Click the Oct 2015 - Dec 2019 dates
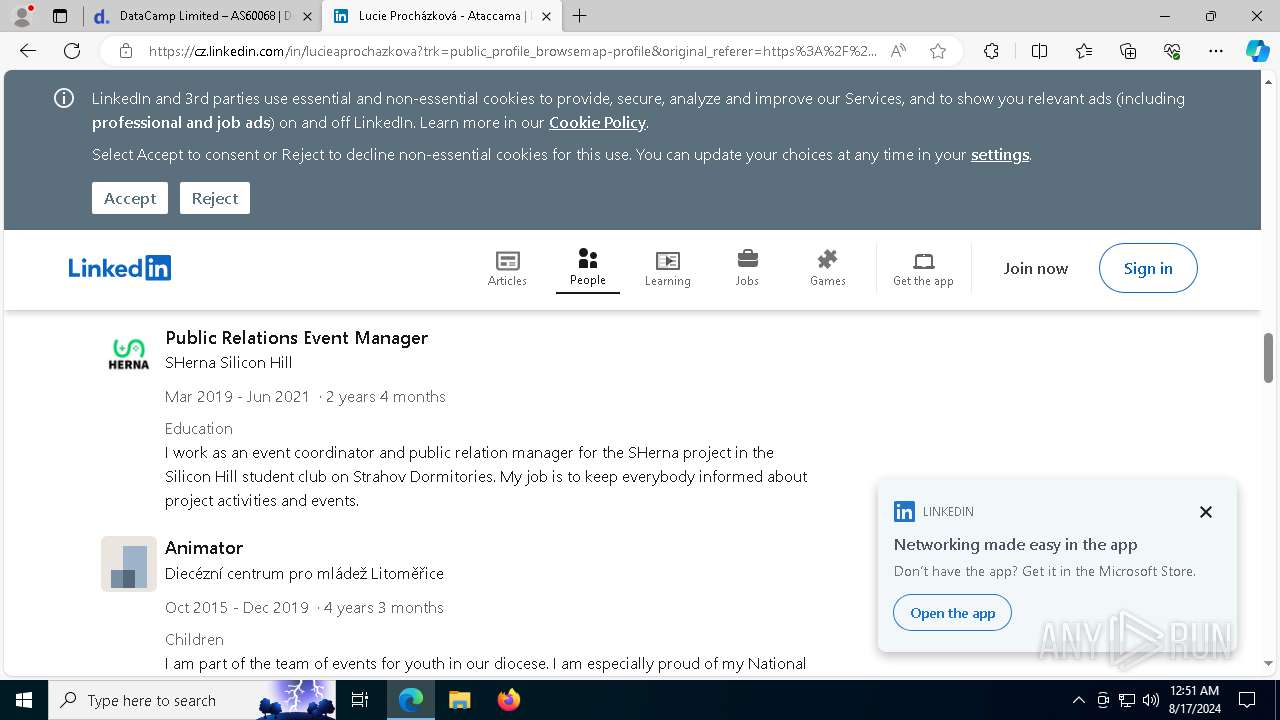The width and height of the screenshot is (1280, 720). [237, 608]
